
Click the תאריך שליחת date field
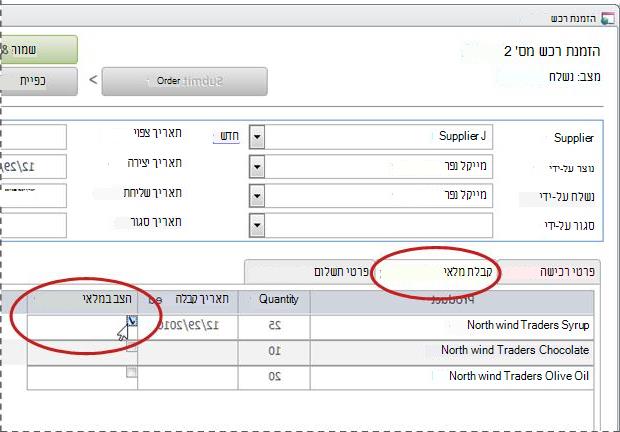pos(33,196)
